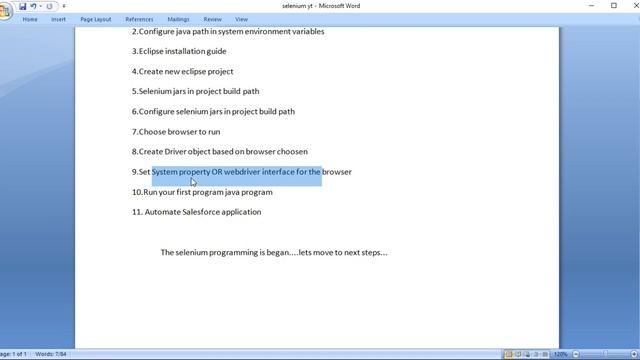Switch to Web Layout view

527,354
